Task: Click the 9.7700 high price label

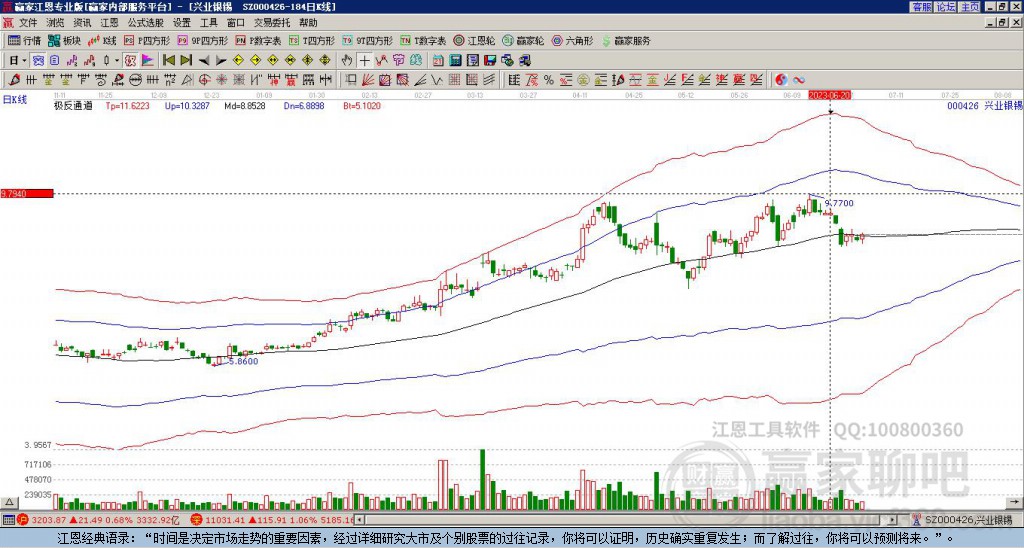Action: click(x=839, y=203)
